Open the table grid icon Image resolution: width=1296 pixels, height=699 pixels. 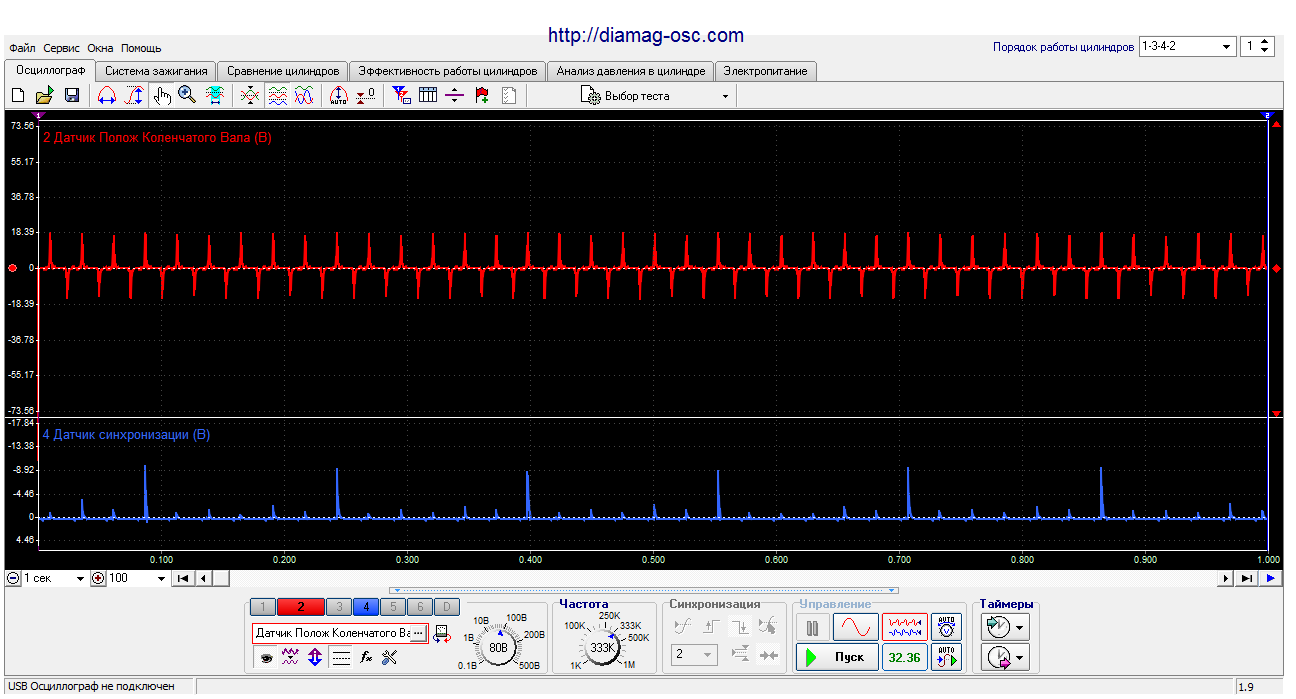click(428, 96)
